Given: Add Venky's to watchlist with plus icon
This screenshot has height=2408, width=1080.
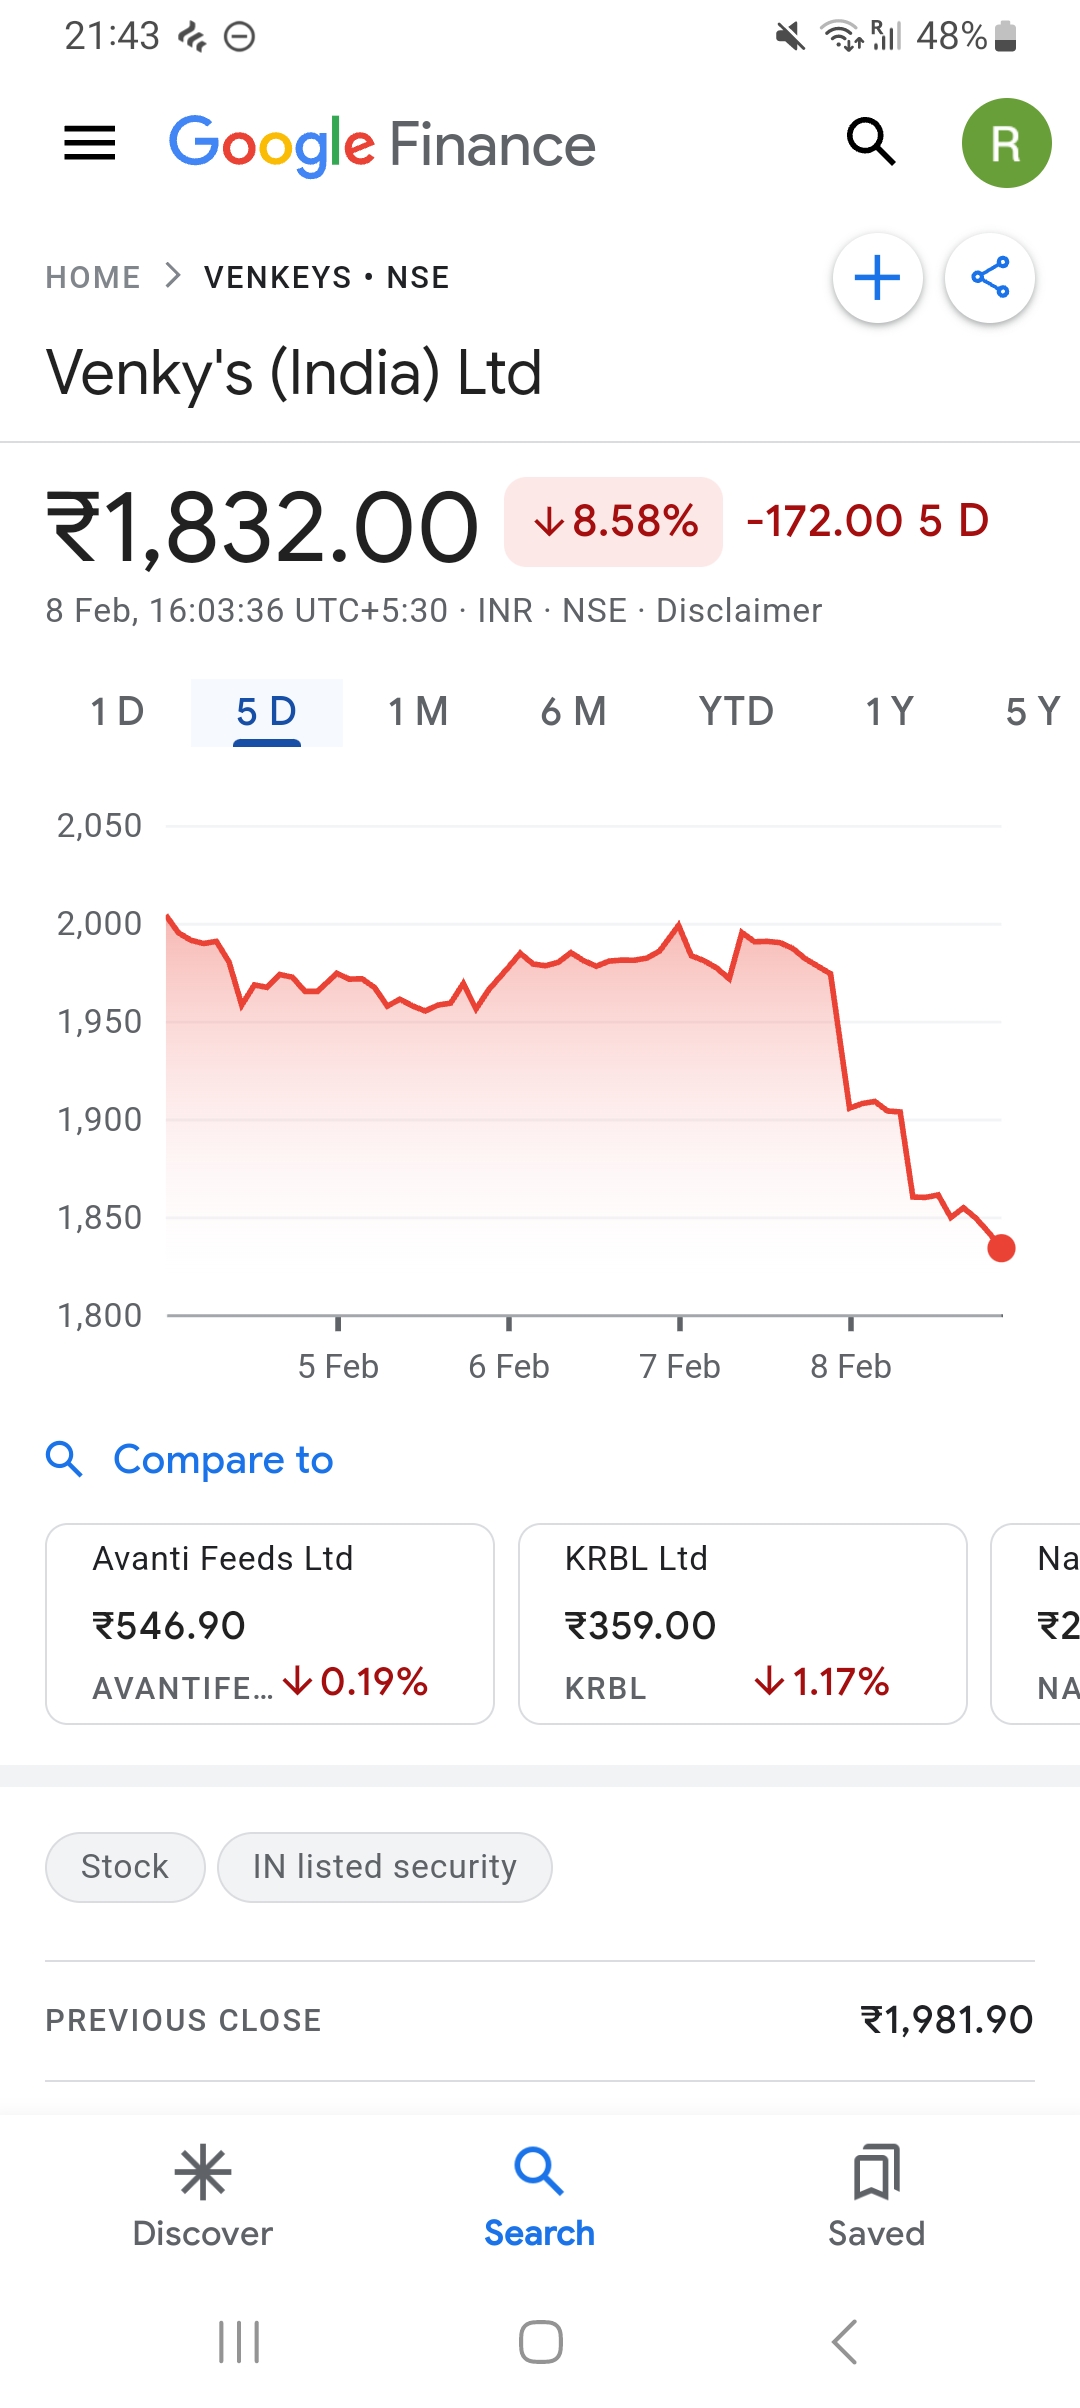Looking at the screenshot, I should coord(878,278).
